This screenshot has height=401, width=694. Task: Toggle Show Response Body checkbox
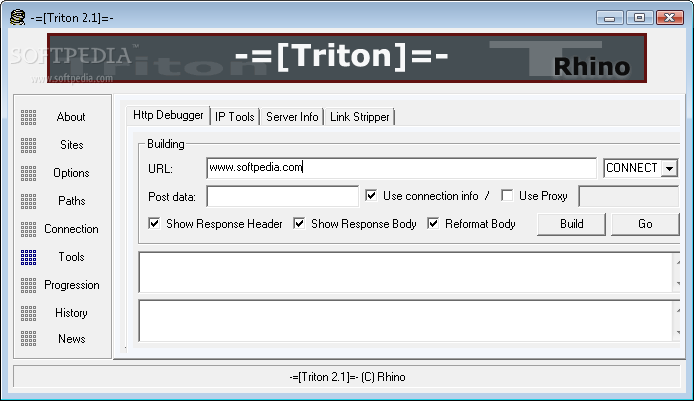(299, 224)
